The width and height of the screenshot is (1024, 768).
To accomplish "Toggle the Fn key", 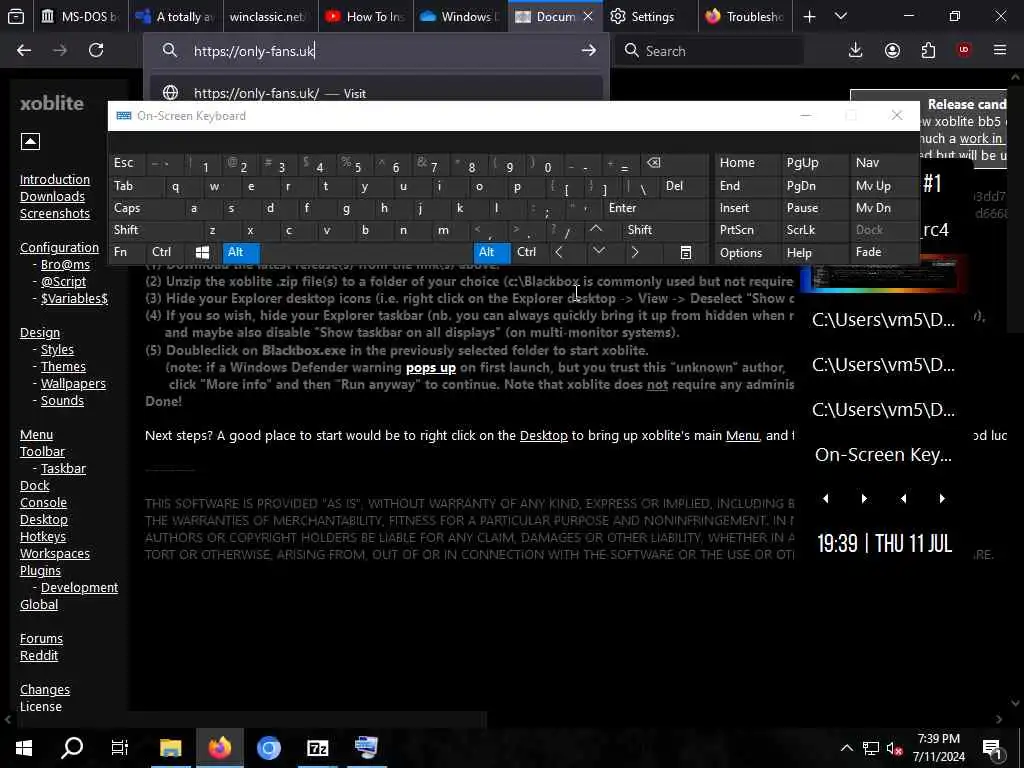I will pos(128,252).
